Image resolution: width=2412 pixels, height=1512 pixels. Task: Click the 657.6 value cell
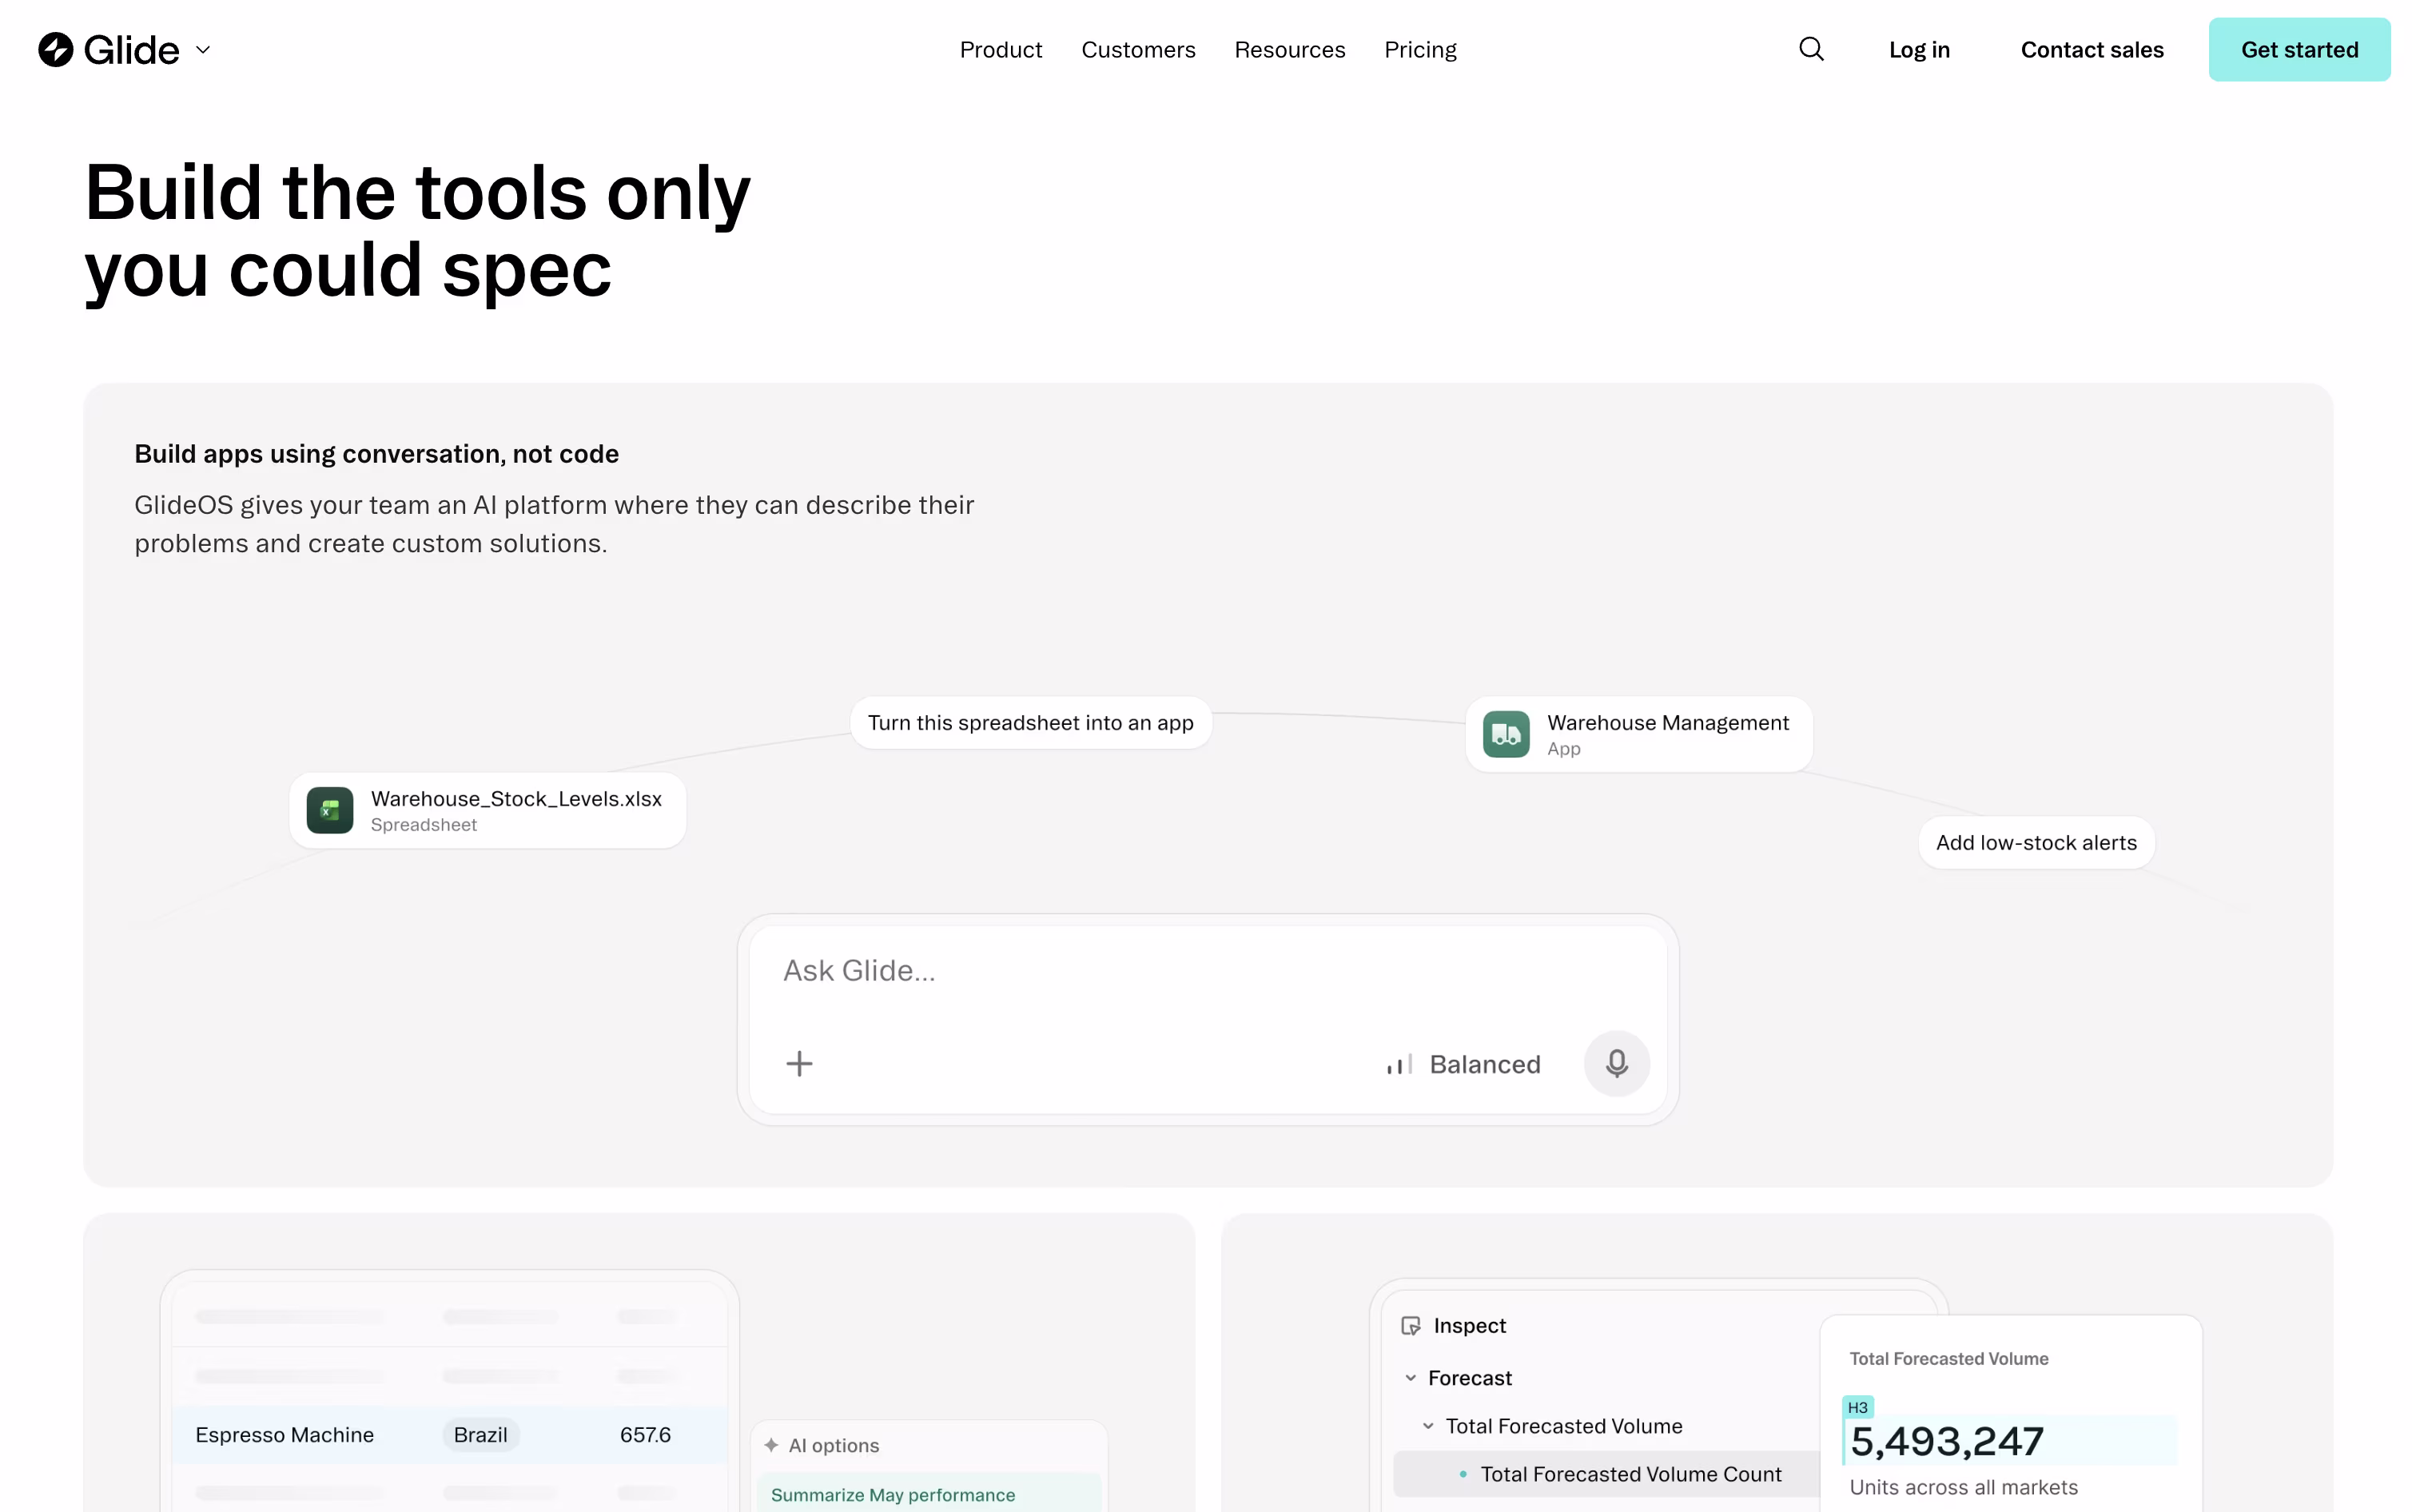click(x=645, y=1435)
